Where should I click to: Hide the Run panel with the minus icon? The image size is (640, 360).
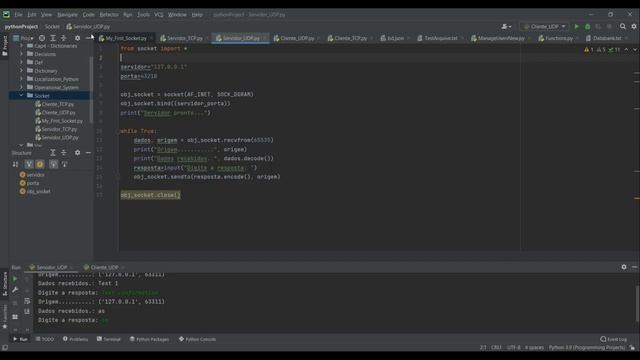click(x=634, y=267)
